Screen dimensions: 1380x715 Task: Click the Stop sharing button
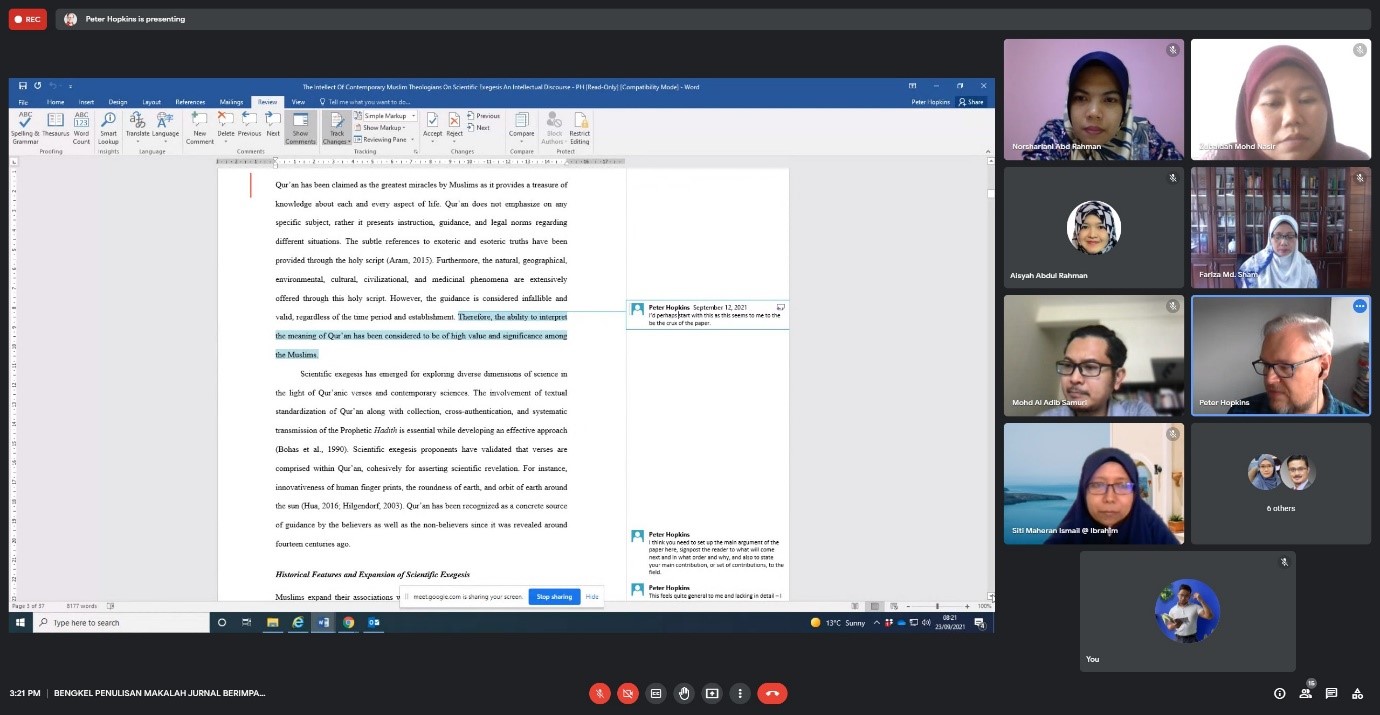(x=554, y=597)
